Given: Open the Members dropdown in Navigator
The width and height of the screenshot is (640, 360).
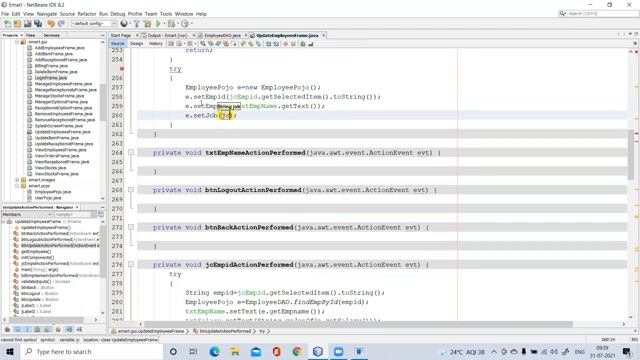Looking at the screenshot, I should 27,214.
